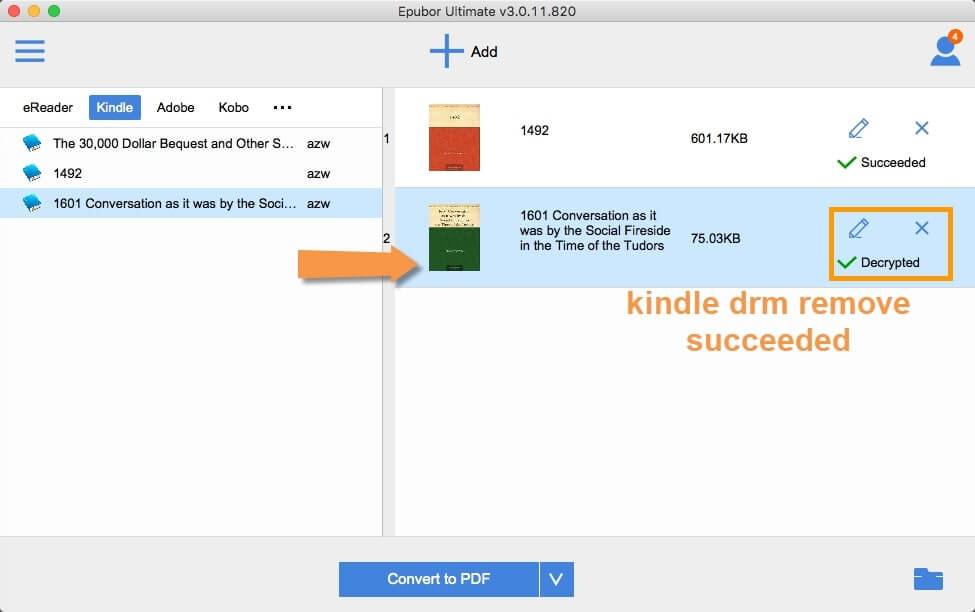Expand the output format dropdown arrow

pos(557,579)
